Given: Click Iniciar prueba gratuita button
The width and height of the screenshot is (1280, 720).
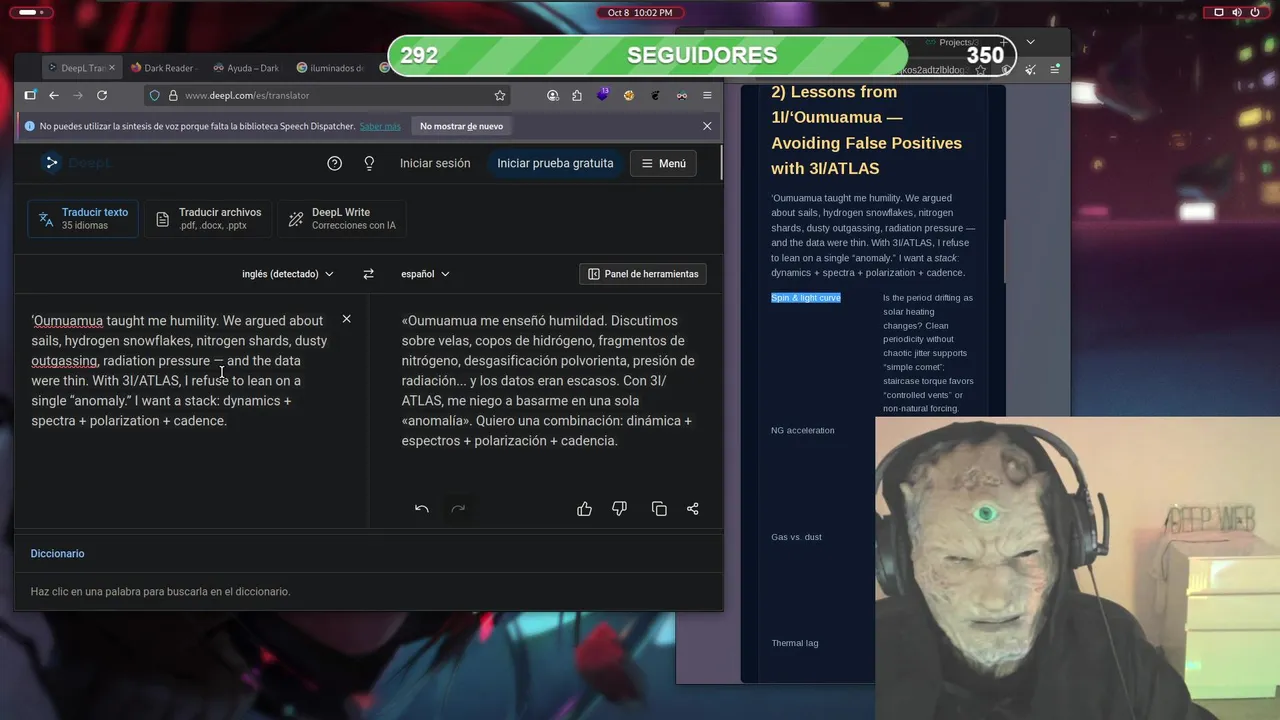Looking at the screenshot, I should 555,163.
